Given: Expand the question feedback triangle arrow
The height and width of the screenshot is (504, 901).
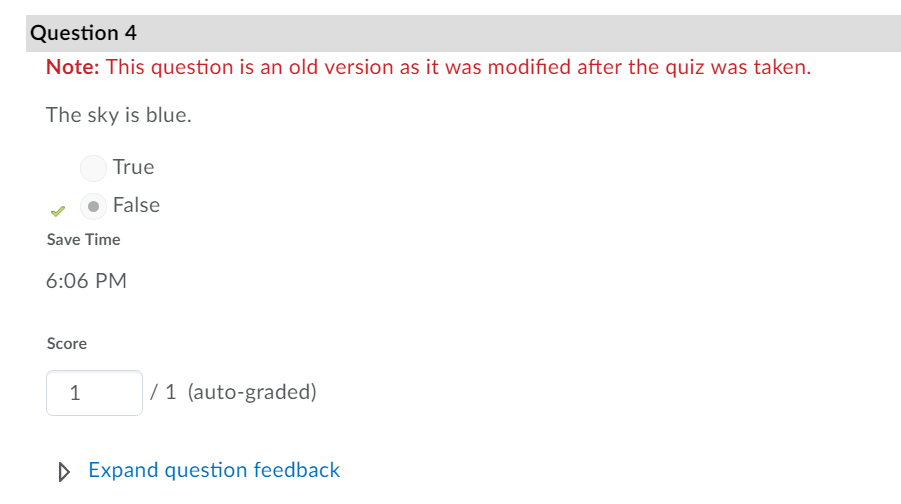Looking at the screenshot, I should point(65,471).
